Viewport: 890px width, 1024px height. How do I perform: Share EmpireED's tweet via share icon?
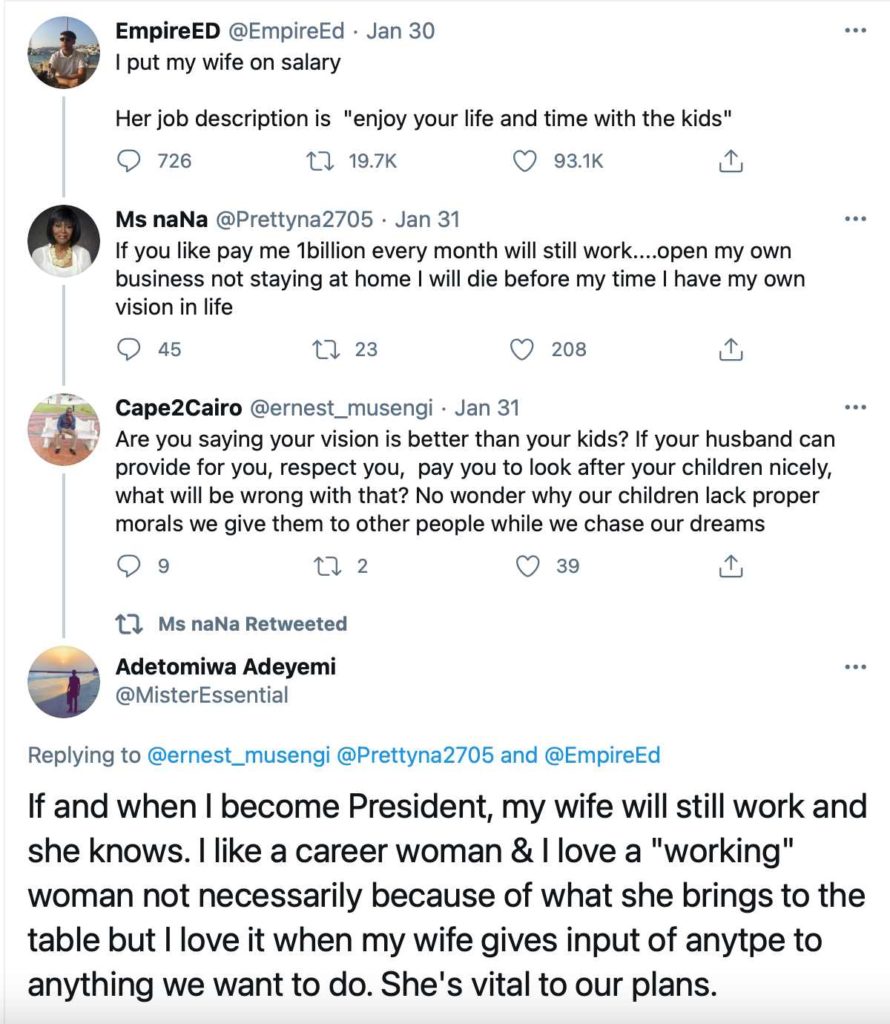click(x=731, y=160)
